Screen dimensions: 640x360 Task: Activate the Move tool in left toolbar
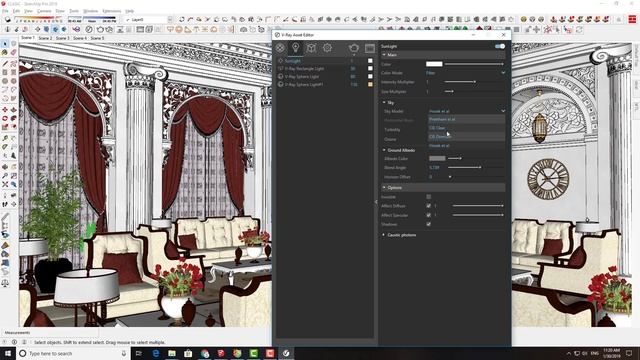click(x=5, y=109)
